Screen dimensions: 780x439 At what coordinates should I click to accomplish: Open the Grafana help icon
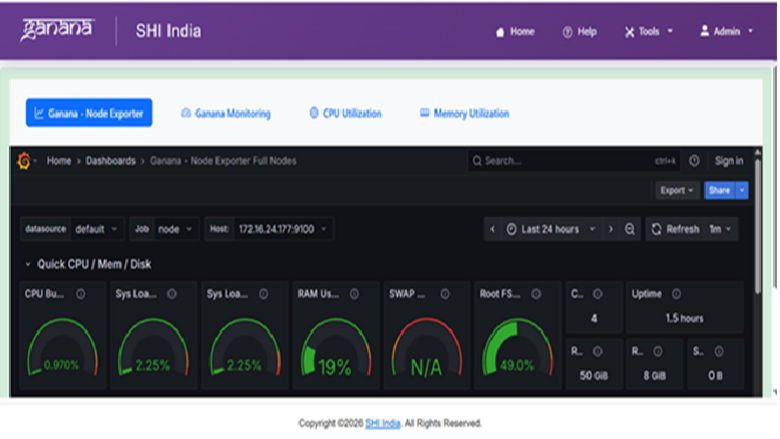694,161
